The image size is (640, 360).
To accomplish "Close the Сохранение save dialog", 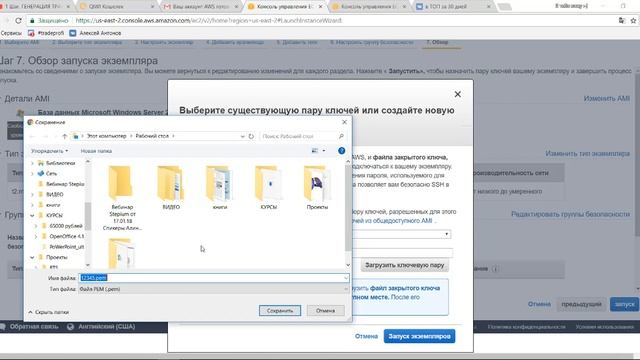I will 344,122.
